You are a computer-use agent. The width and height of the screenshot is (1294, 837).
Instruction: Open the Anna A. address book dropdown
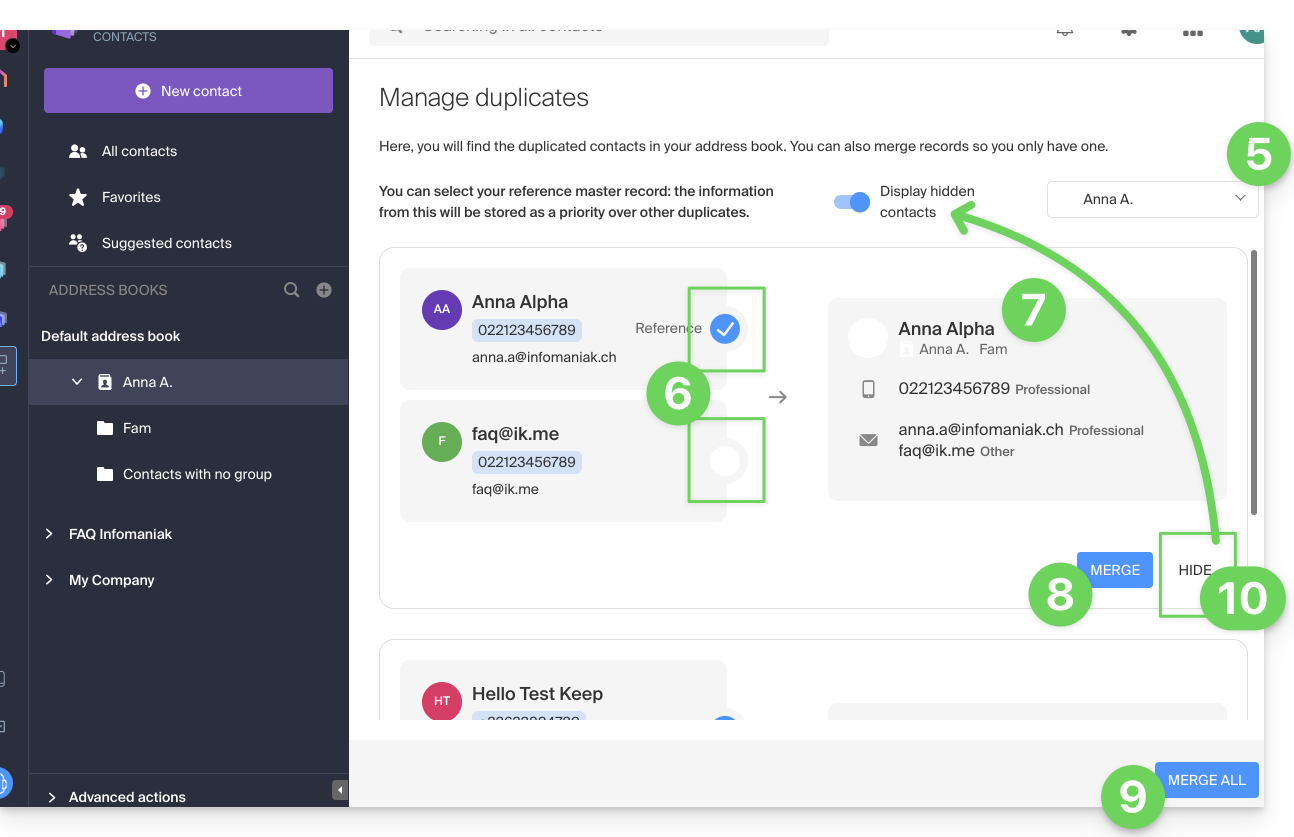(1152, 199)
